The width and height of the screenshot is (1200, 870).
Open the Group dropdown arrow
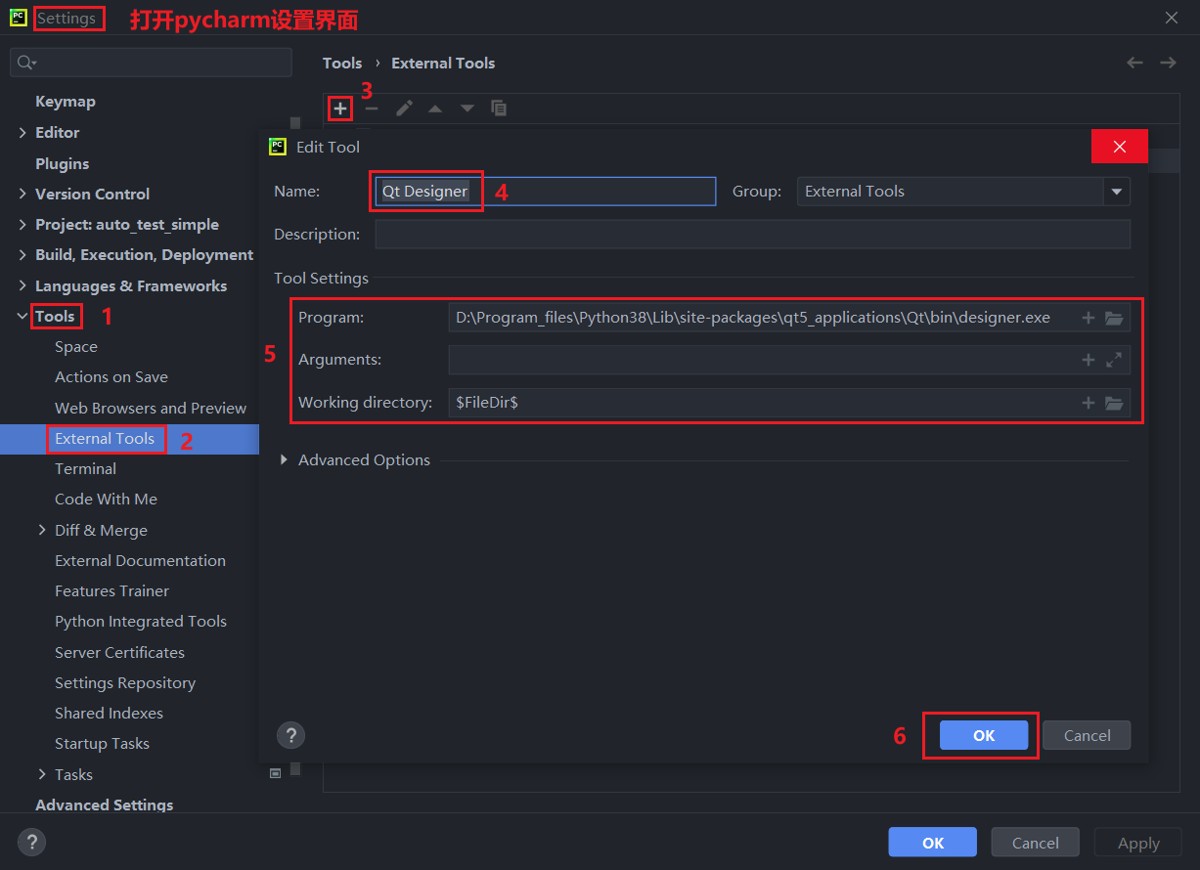1116,191
